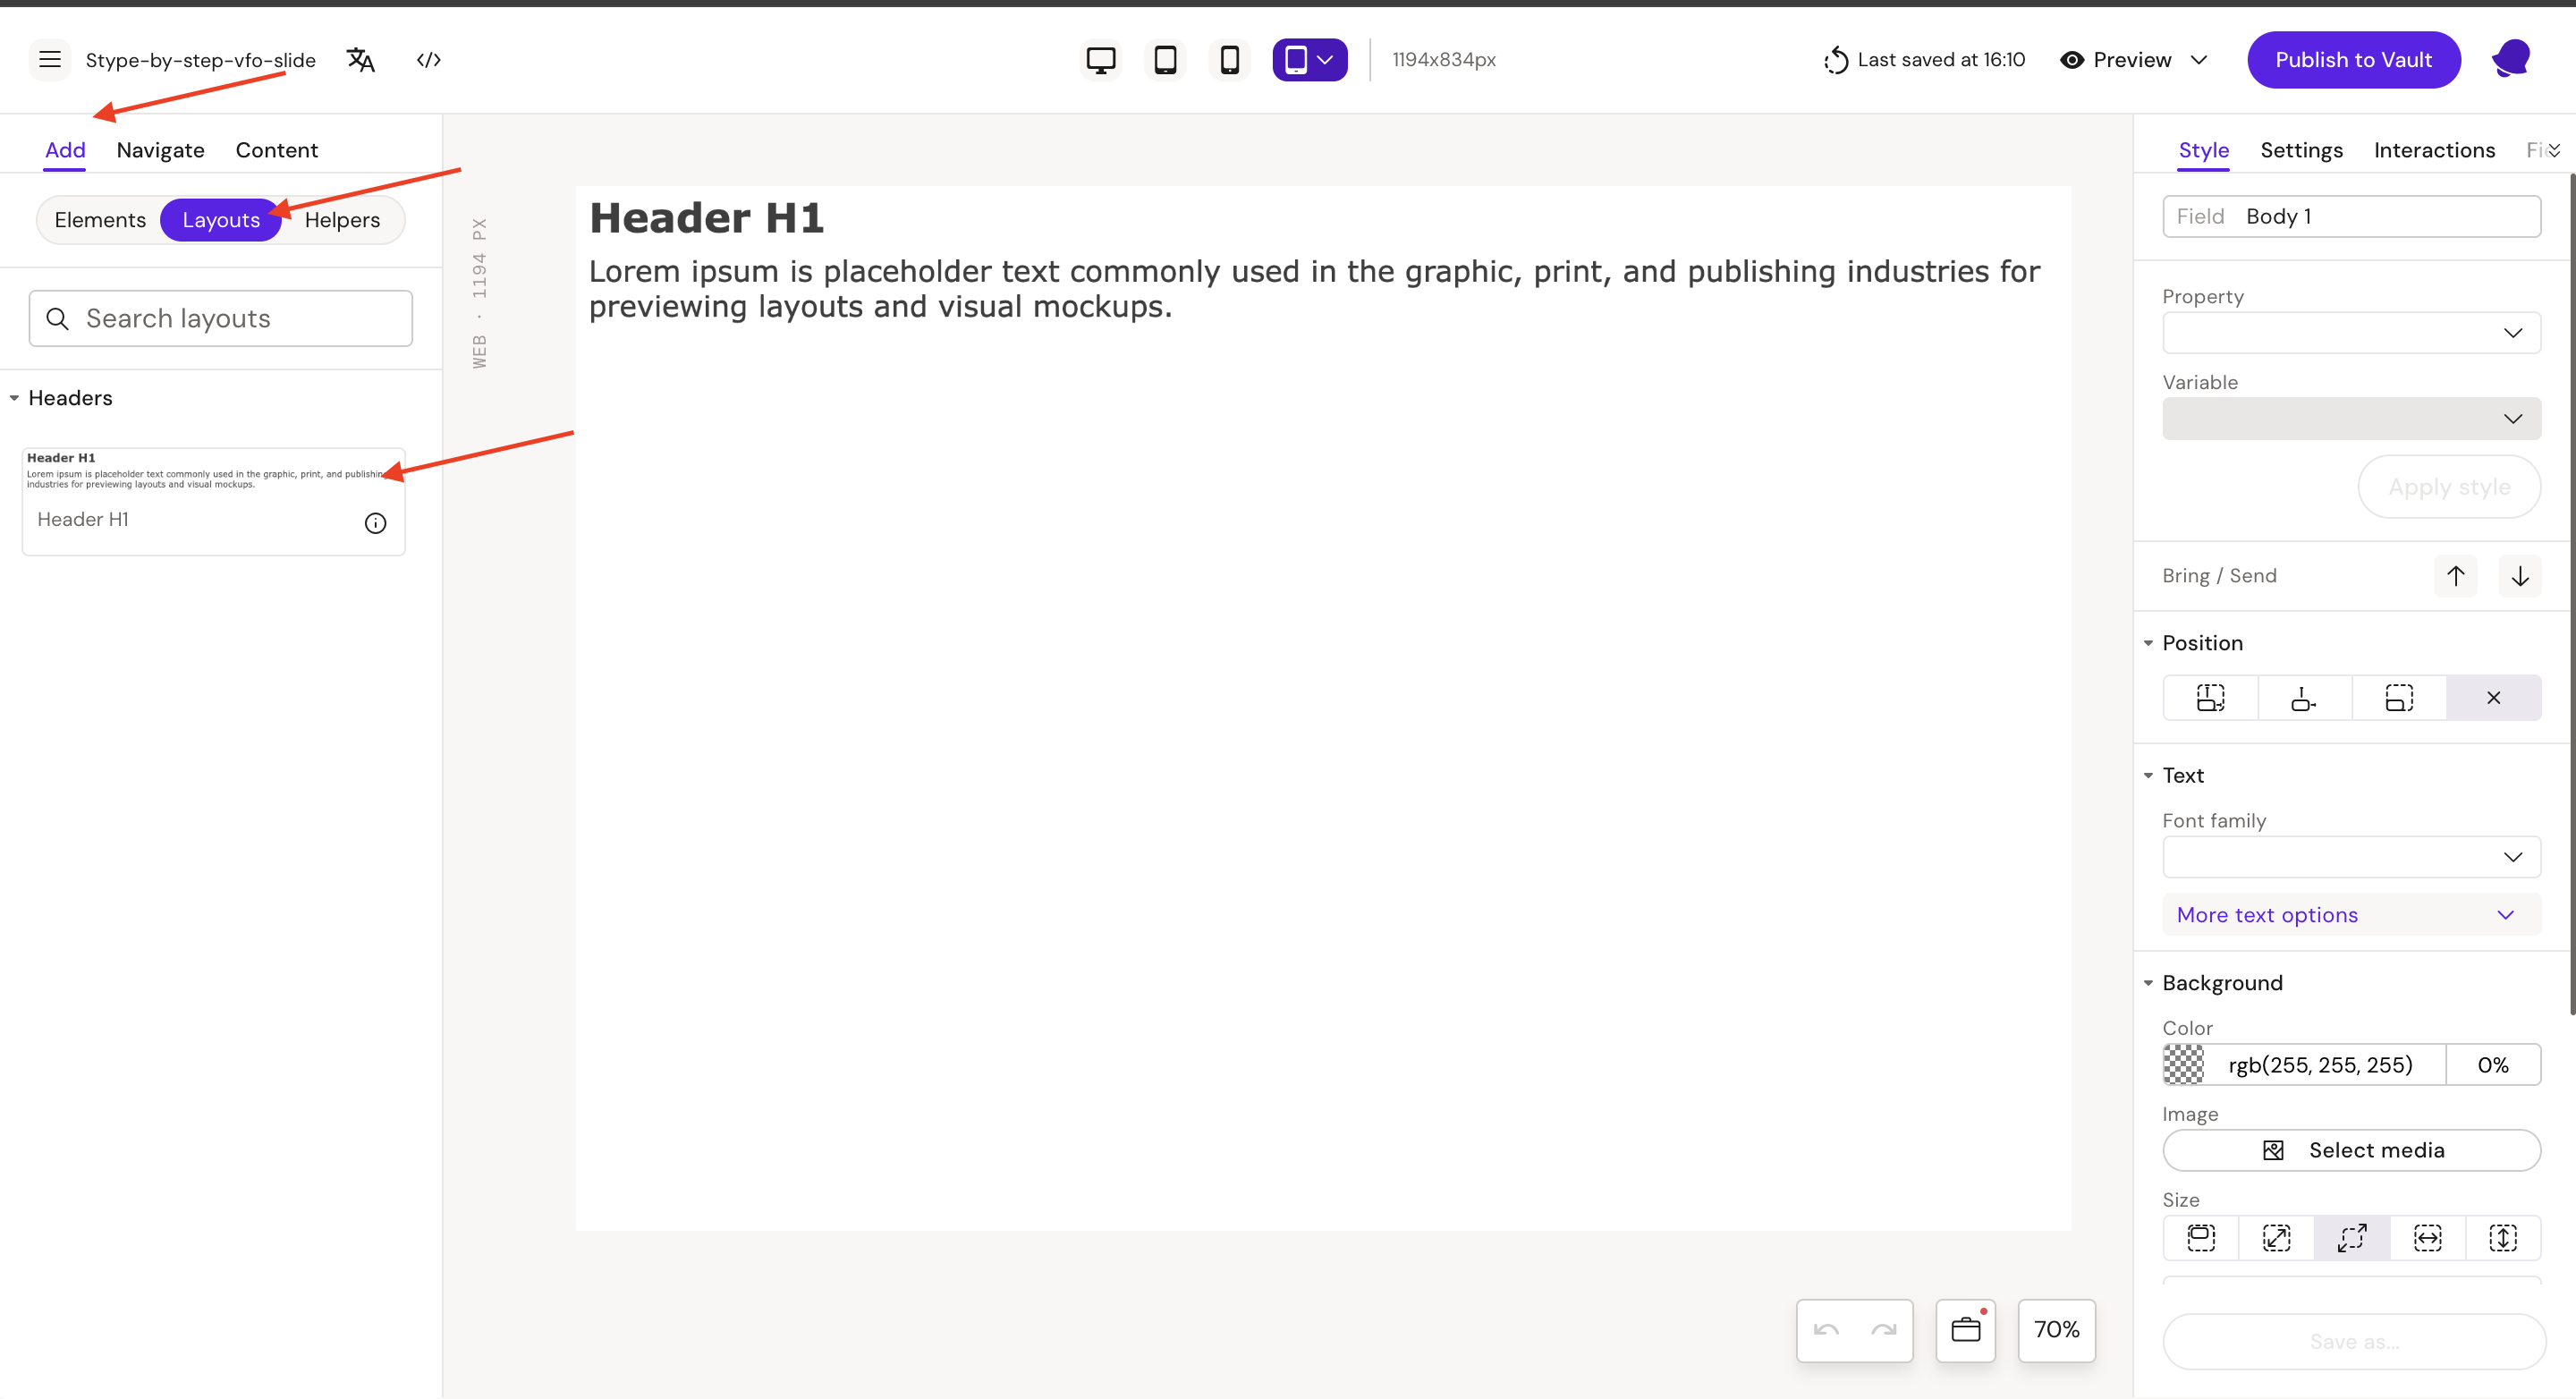2576x1399 pixels.
Task: Switch to tablet device view
Action: [x=1165, y=60]
